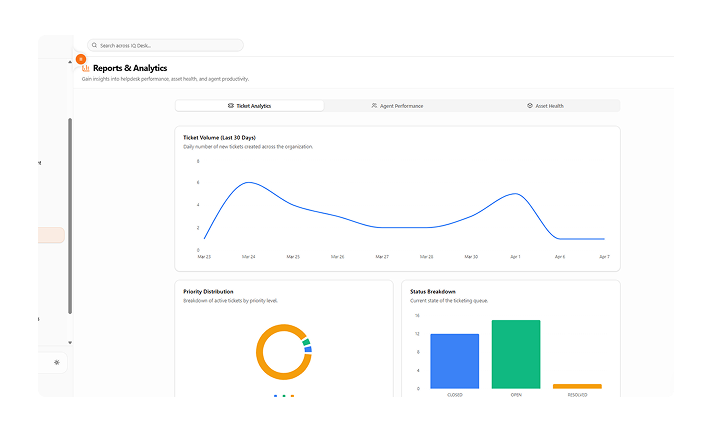Click the Apr 7 x-axis label

tap(604, 257)
